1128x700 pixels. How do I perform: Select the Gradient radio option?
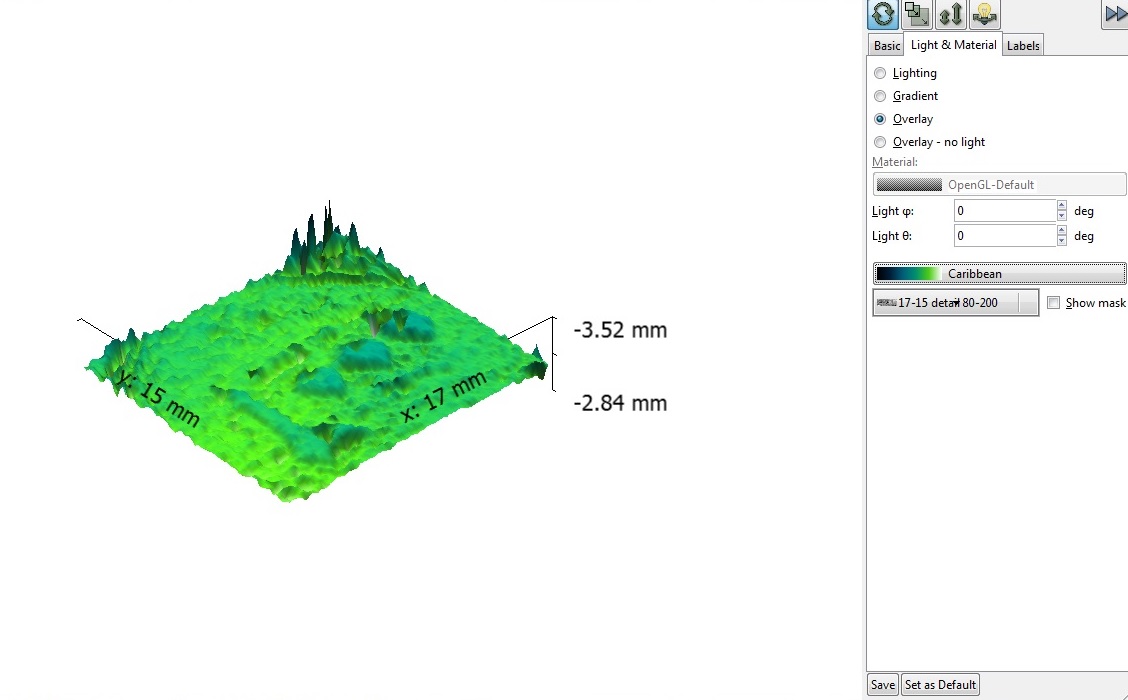coord(906,96)
